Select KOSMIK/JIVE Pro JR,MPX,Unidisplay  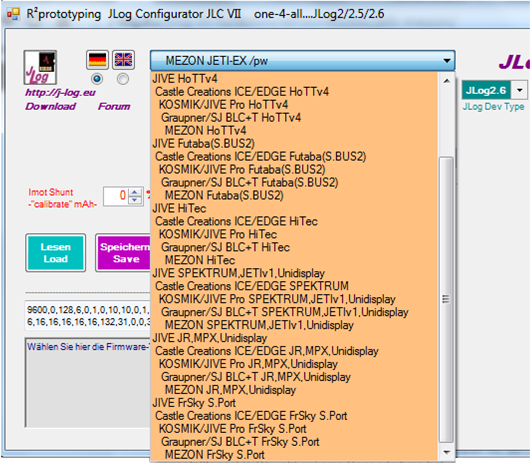click(x=294, y=364)
